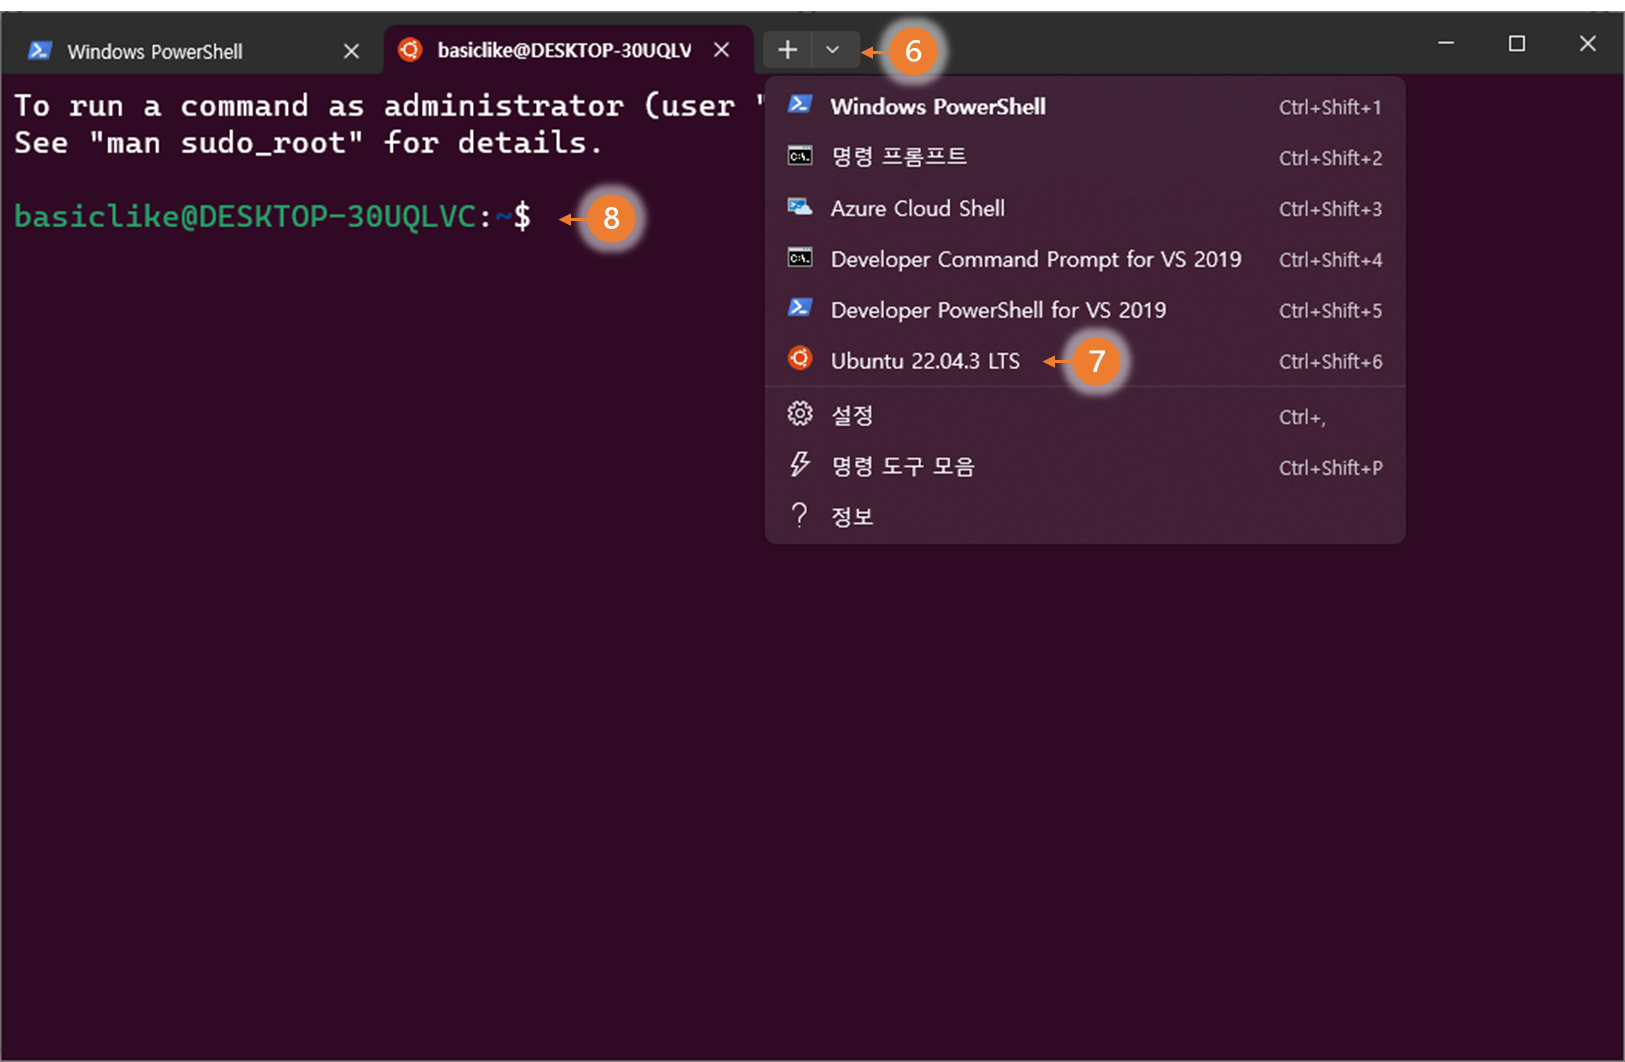Screen dimensions: 1625x1062
Task: Click the 'To run a command as administrator' line
Action: [x=389, y=106]
